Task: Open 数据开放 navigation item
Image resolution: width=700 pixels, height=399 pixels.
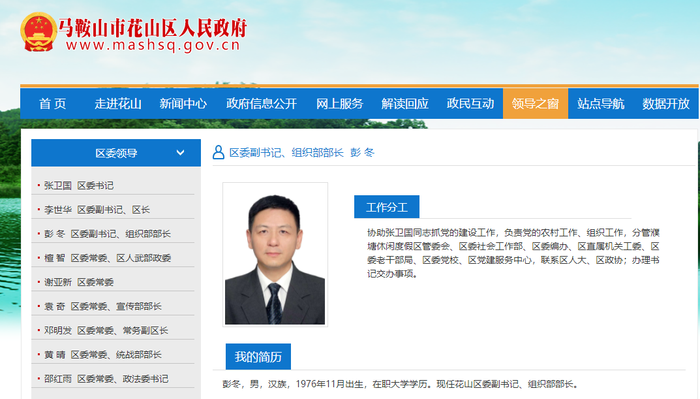Action: 666,104
